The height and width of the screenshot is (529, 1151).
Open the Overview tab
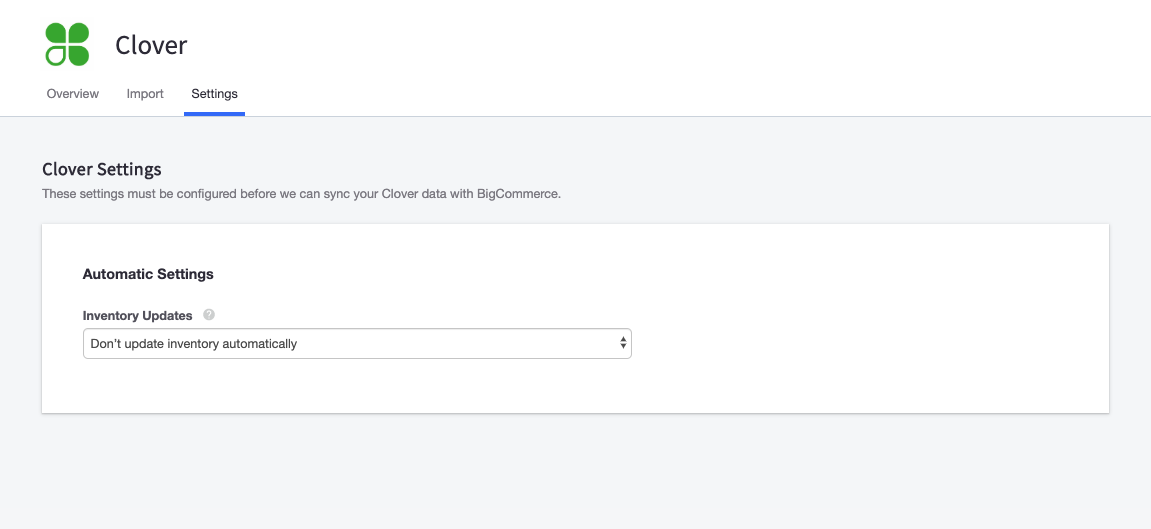pos(73,94)
